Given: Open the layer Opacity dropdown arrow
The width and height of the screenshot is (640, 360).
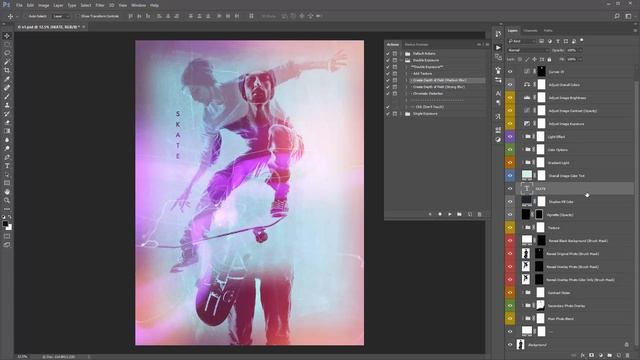Looking at the screenshot, I should [x=580, y=50].
